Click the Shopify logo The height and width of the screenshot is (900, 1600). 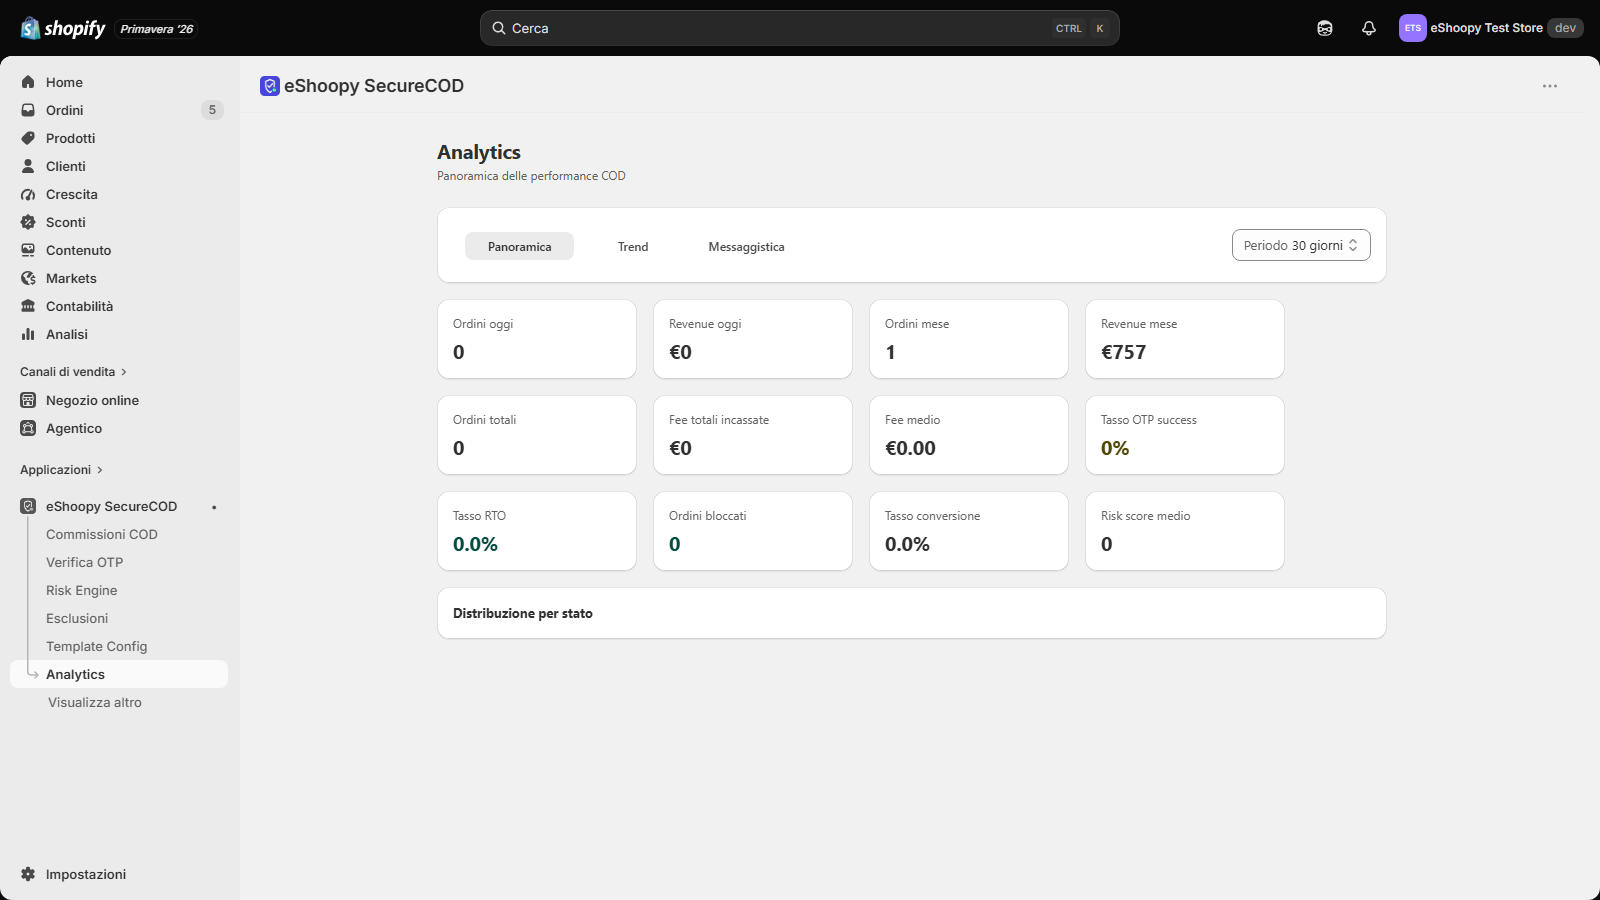(x=63, y=28)
